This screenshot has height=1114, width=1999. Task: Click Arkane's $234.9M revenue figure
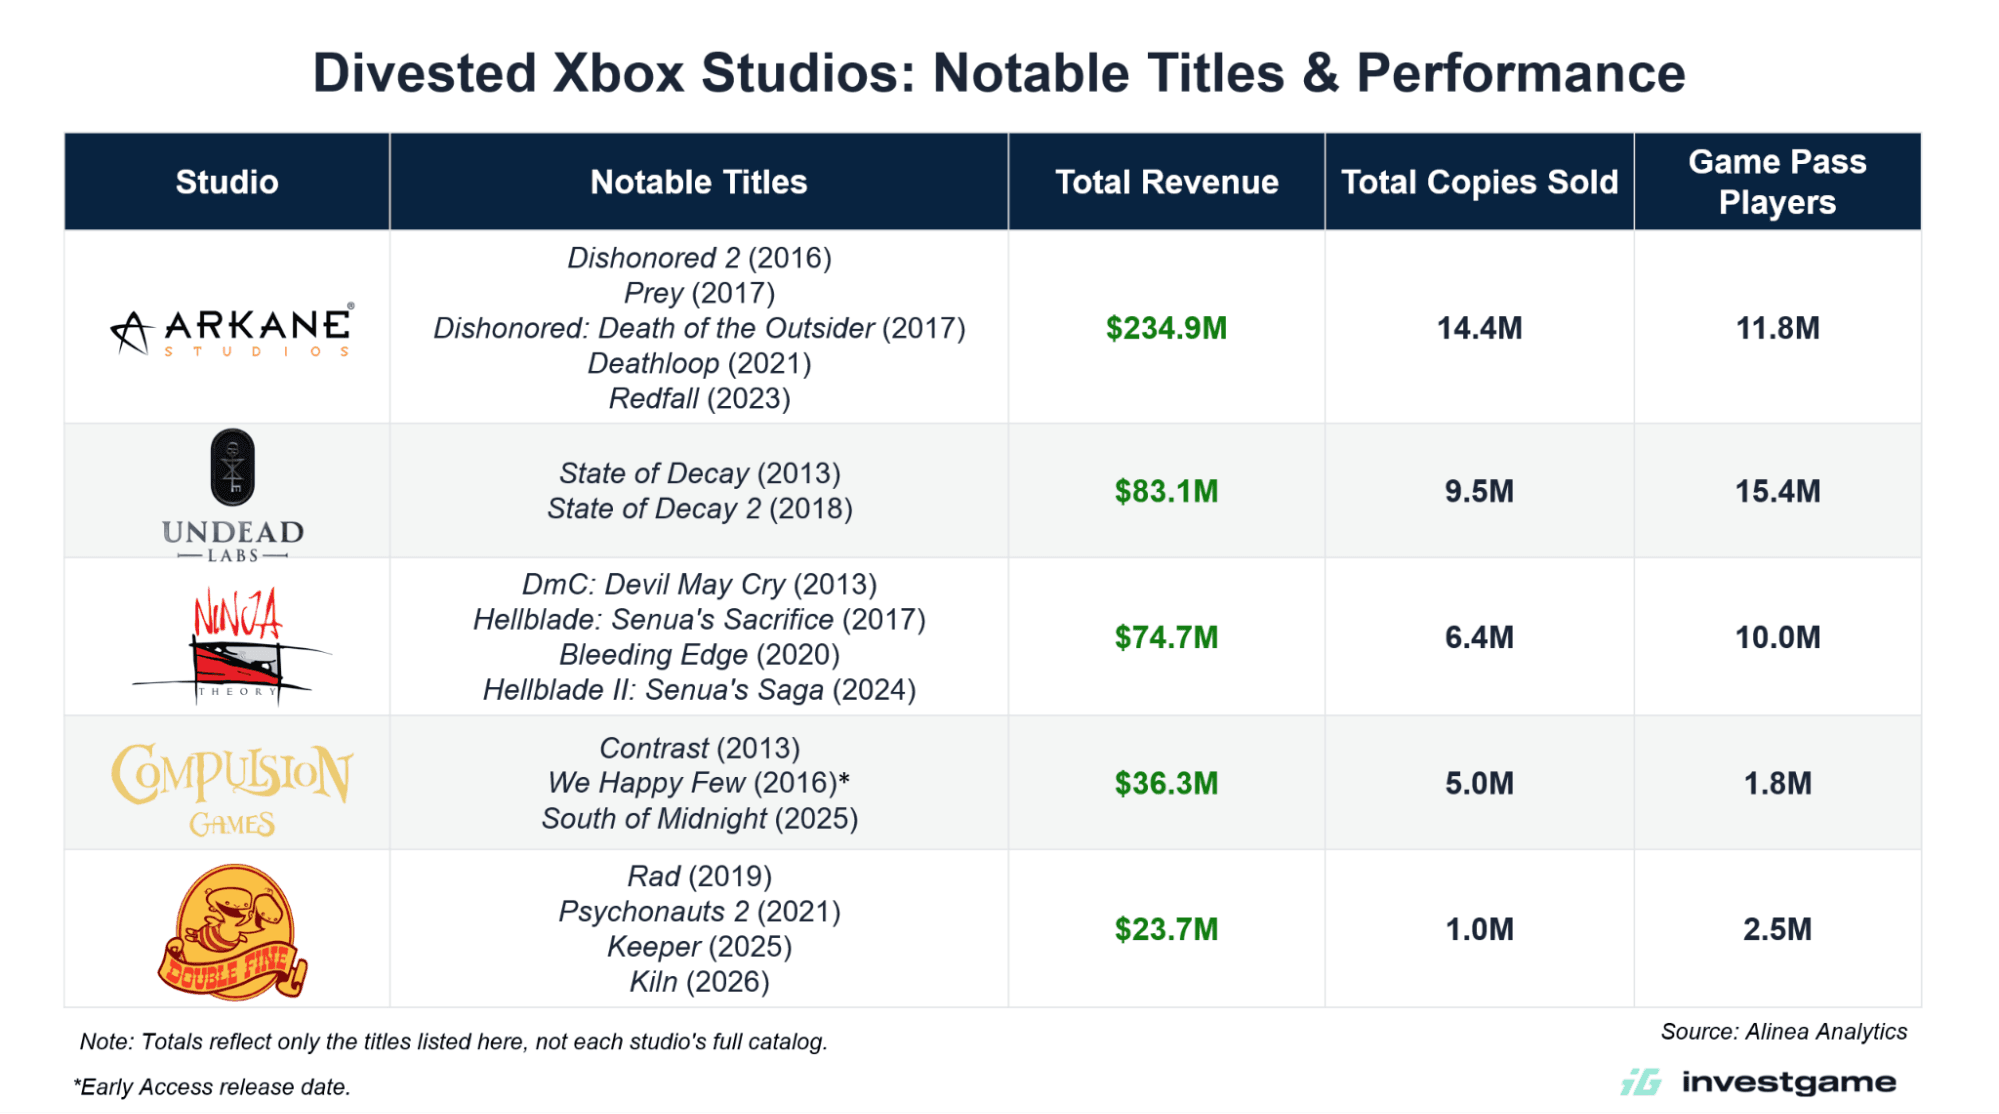(x=1166, y=328)
